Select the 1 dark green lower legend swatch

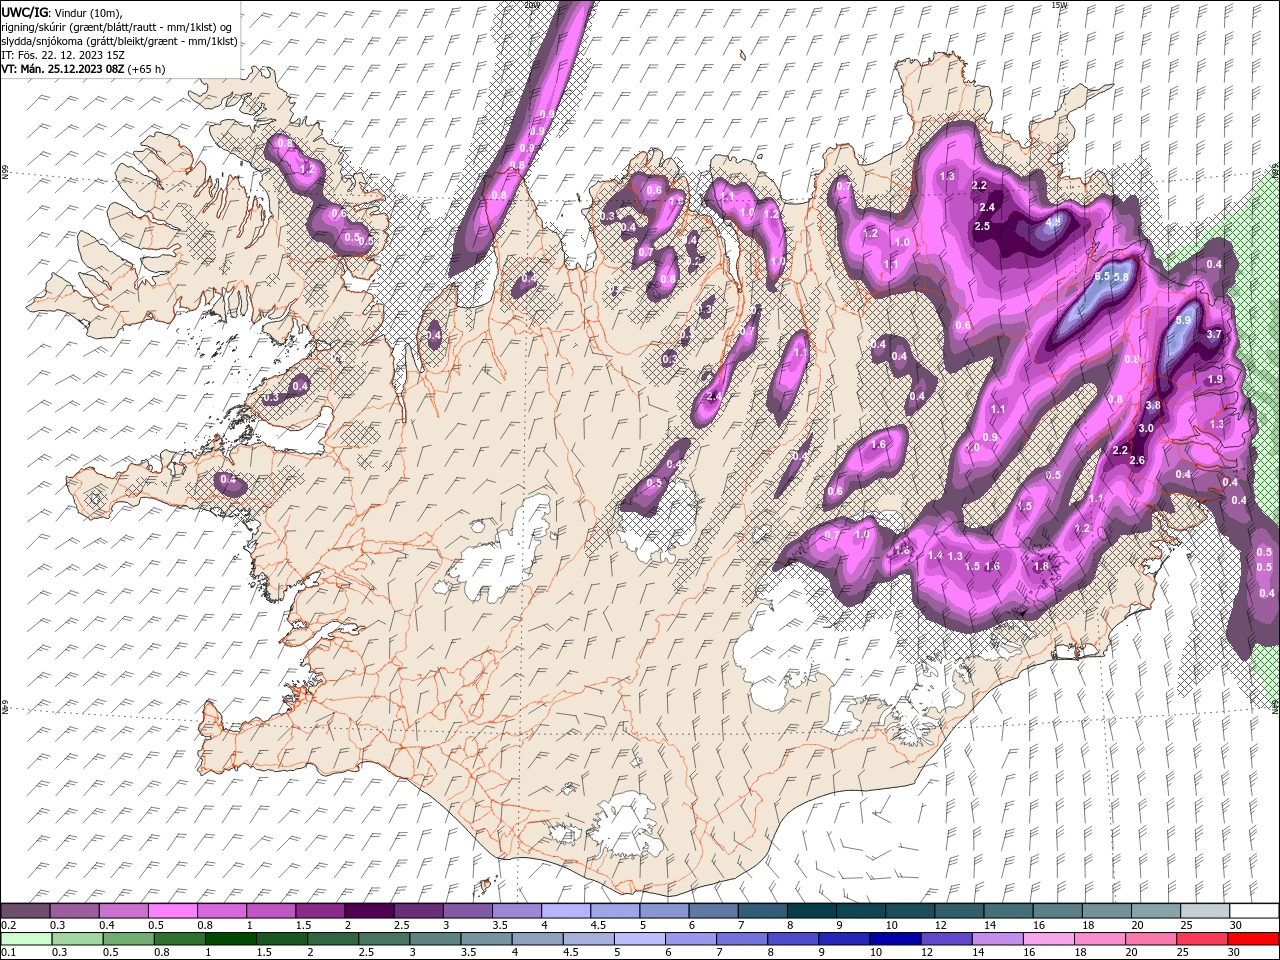coord(230,939)
